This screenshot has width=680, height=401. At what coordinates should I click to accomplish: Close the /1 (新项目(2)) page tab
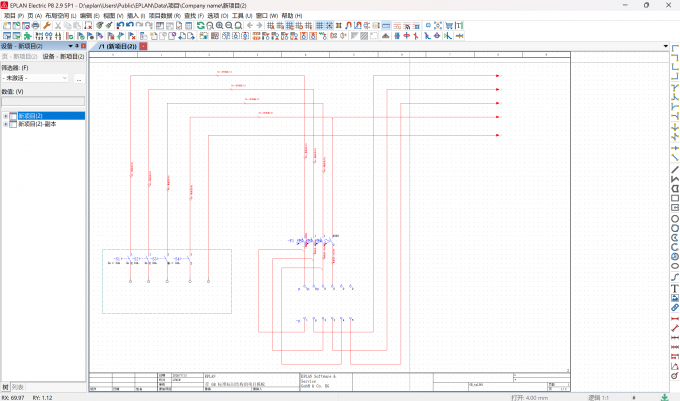coord(143,46)
